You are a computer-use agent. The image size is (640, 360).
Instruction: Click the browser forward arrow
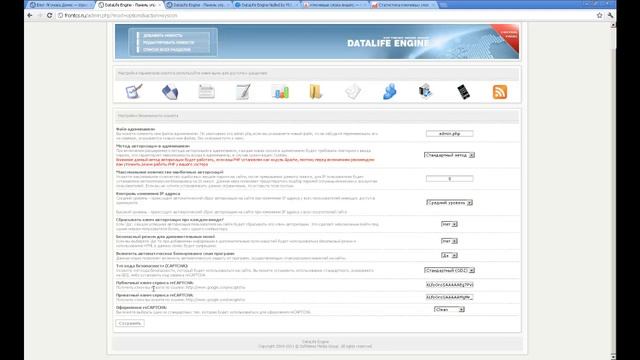coord(40,15)
